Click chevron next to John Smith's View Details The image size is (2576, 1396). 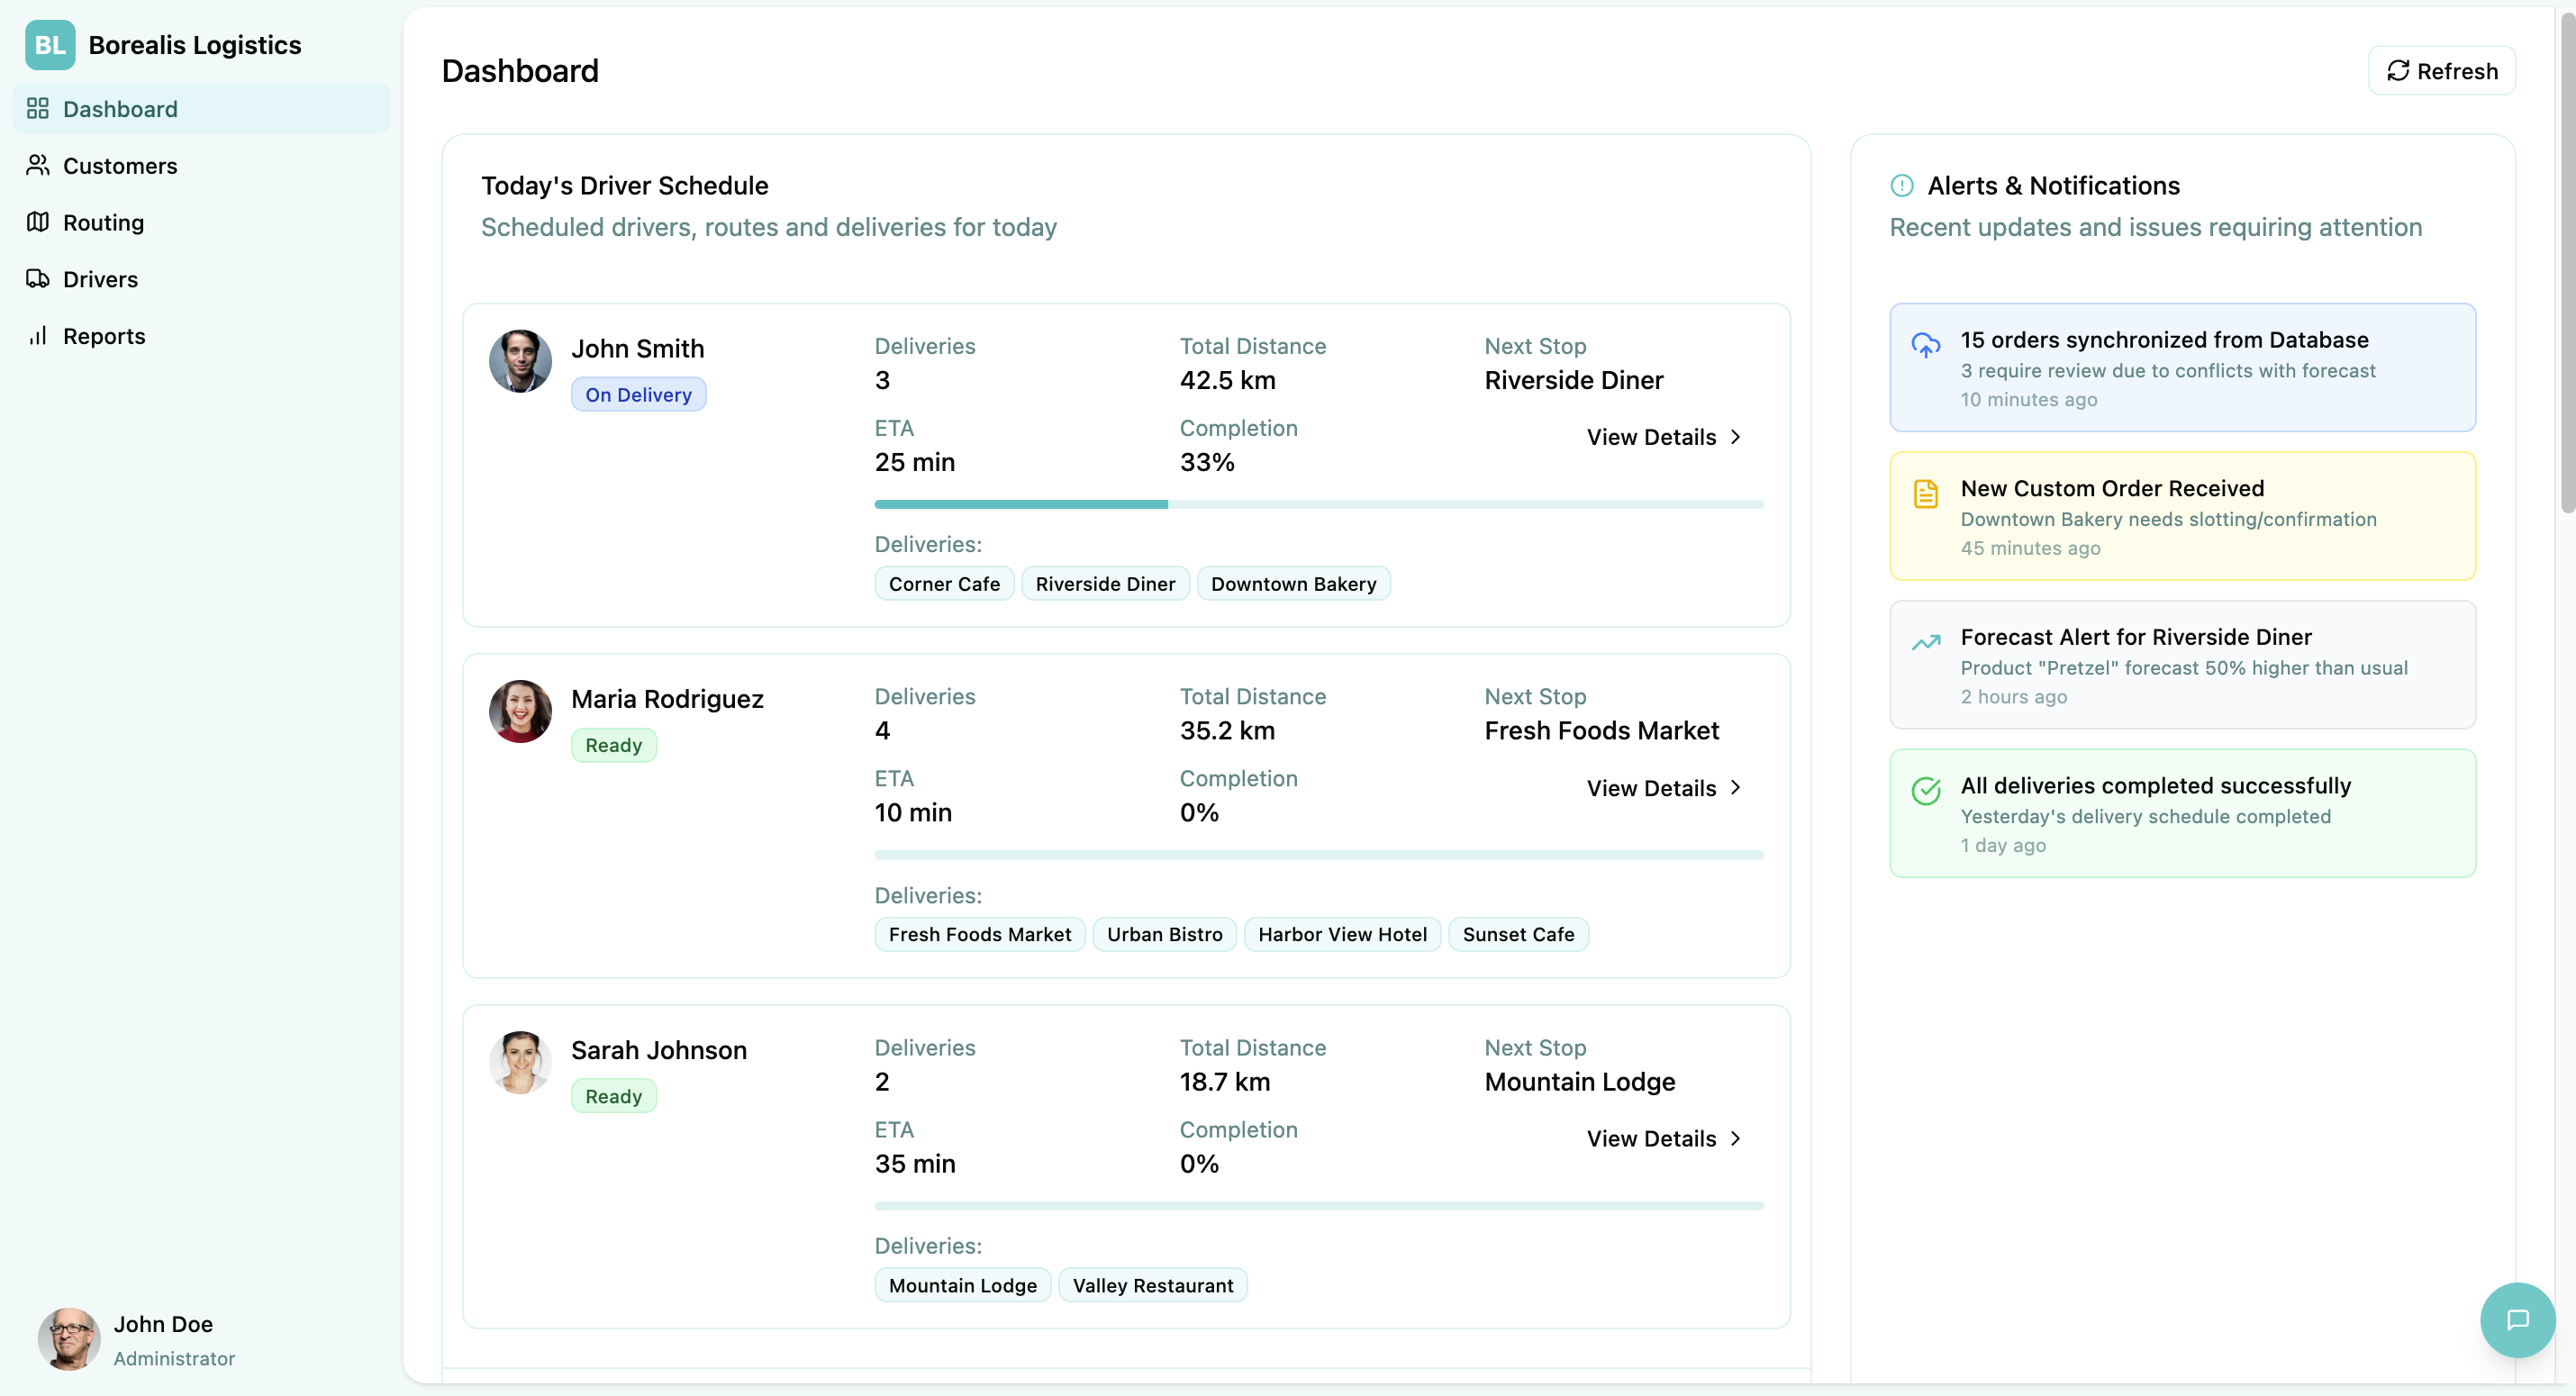(x=1736, y=437)
